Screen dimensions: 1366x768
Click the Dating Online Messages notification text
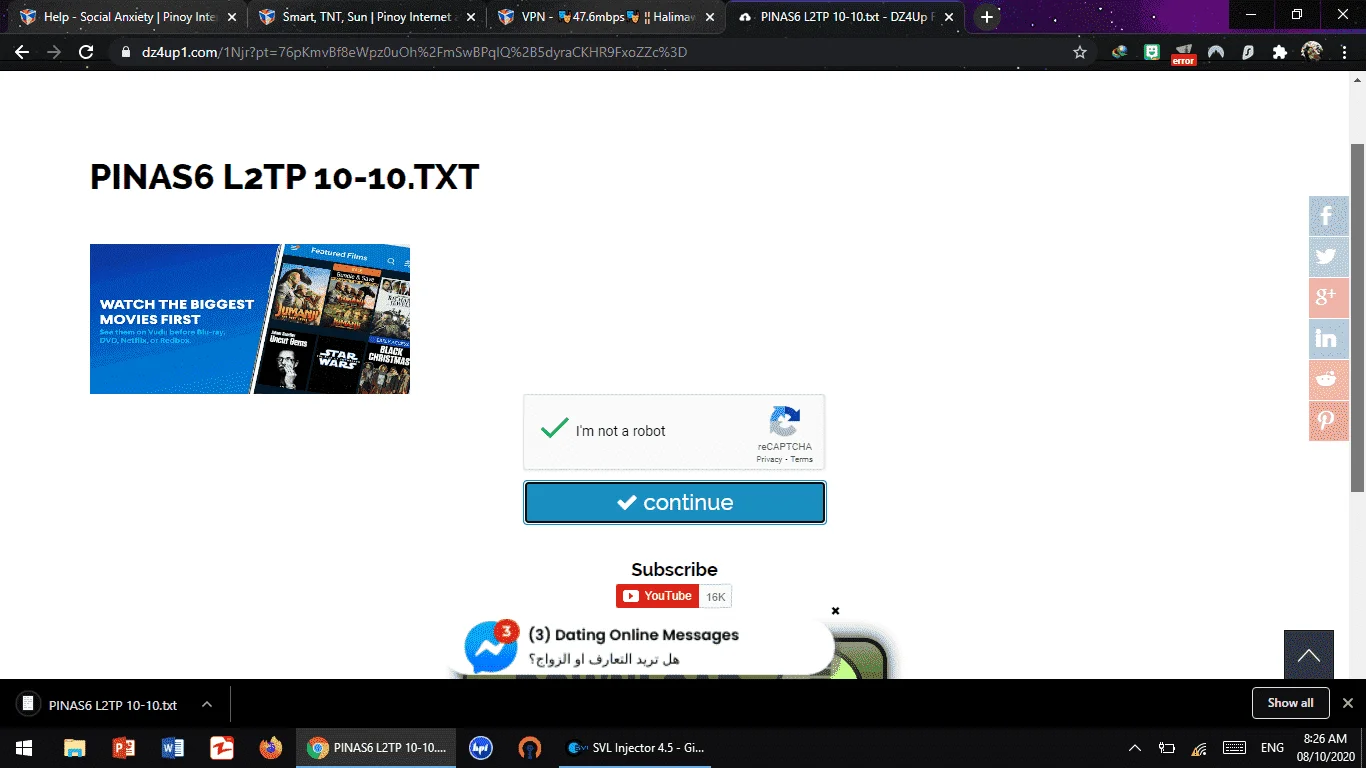[x=633, y=635]
